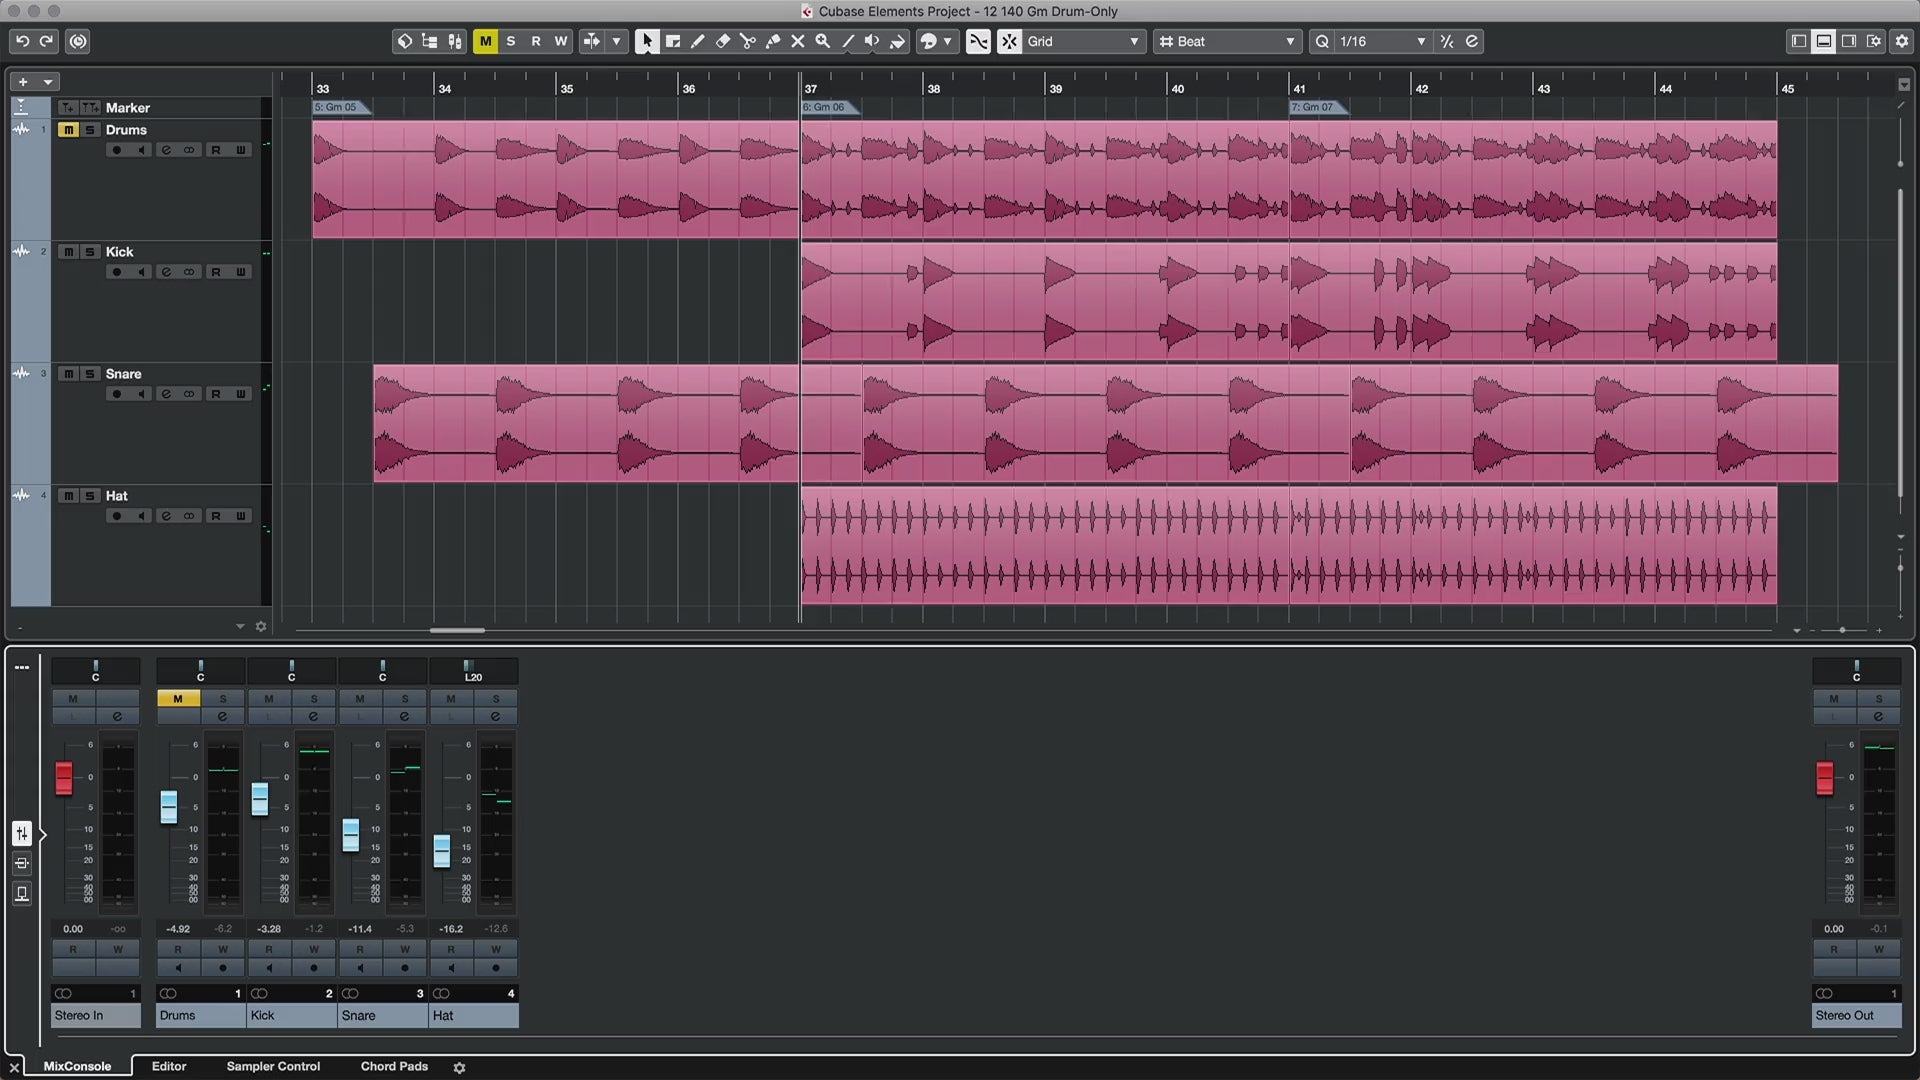Mute the Snare track in track list
This screenshot has height=1080, width=1920.
(68, 373)
